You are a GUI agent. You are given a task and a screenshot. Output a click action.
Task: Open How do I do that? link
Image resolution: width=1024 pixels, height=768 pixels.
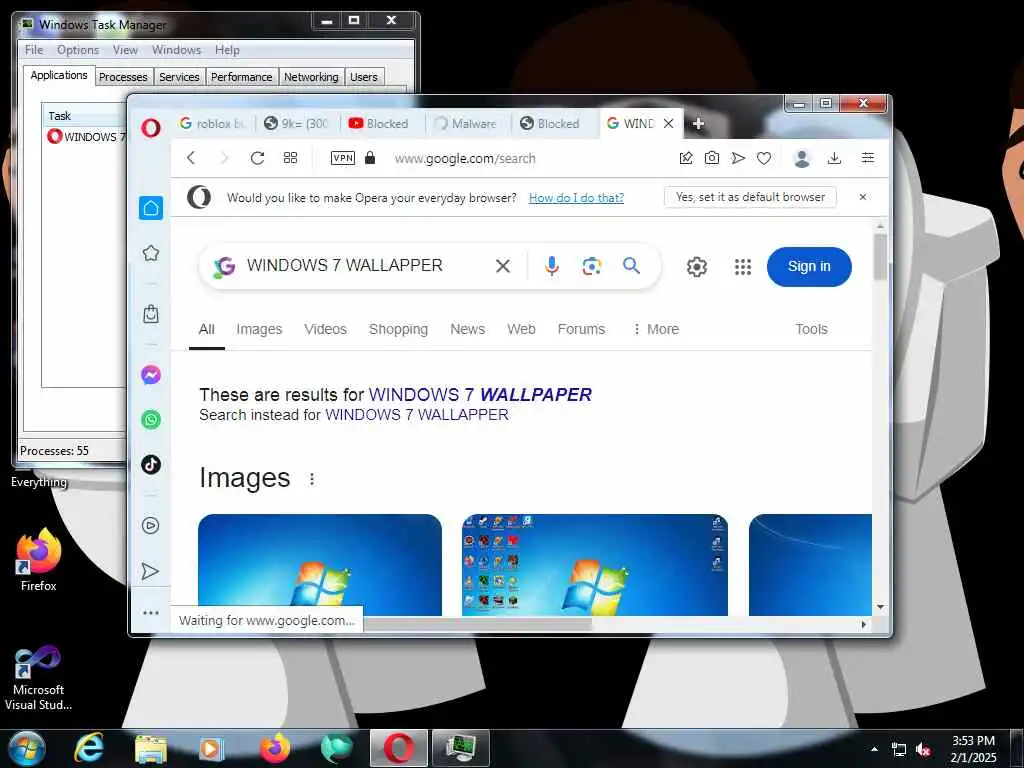click(x=576, y=198)
